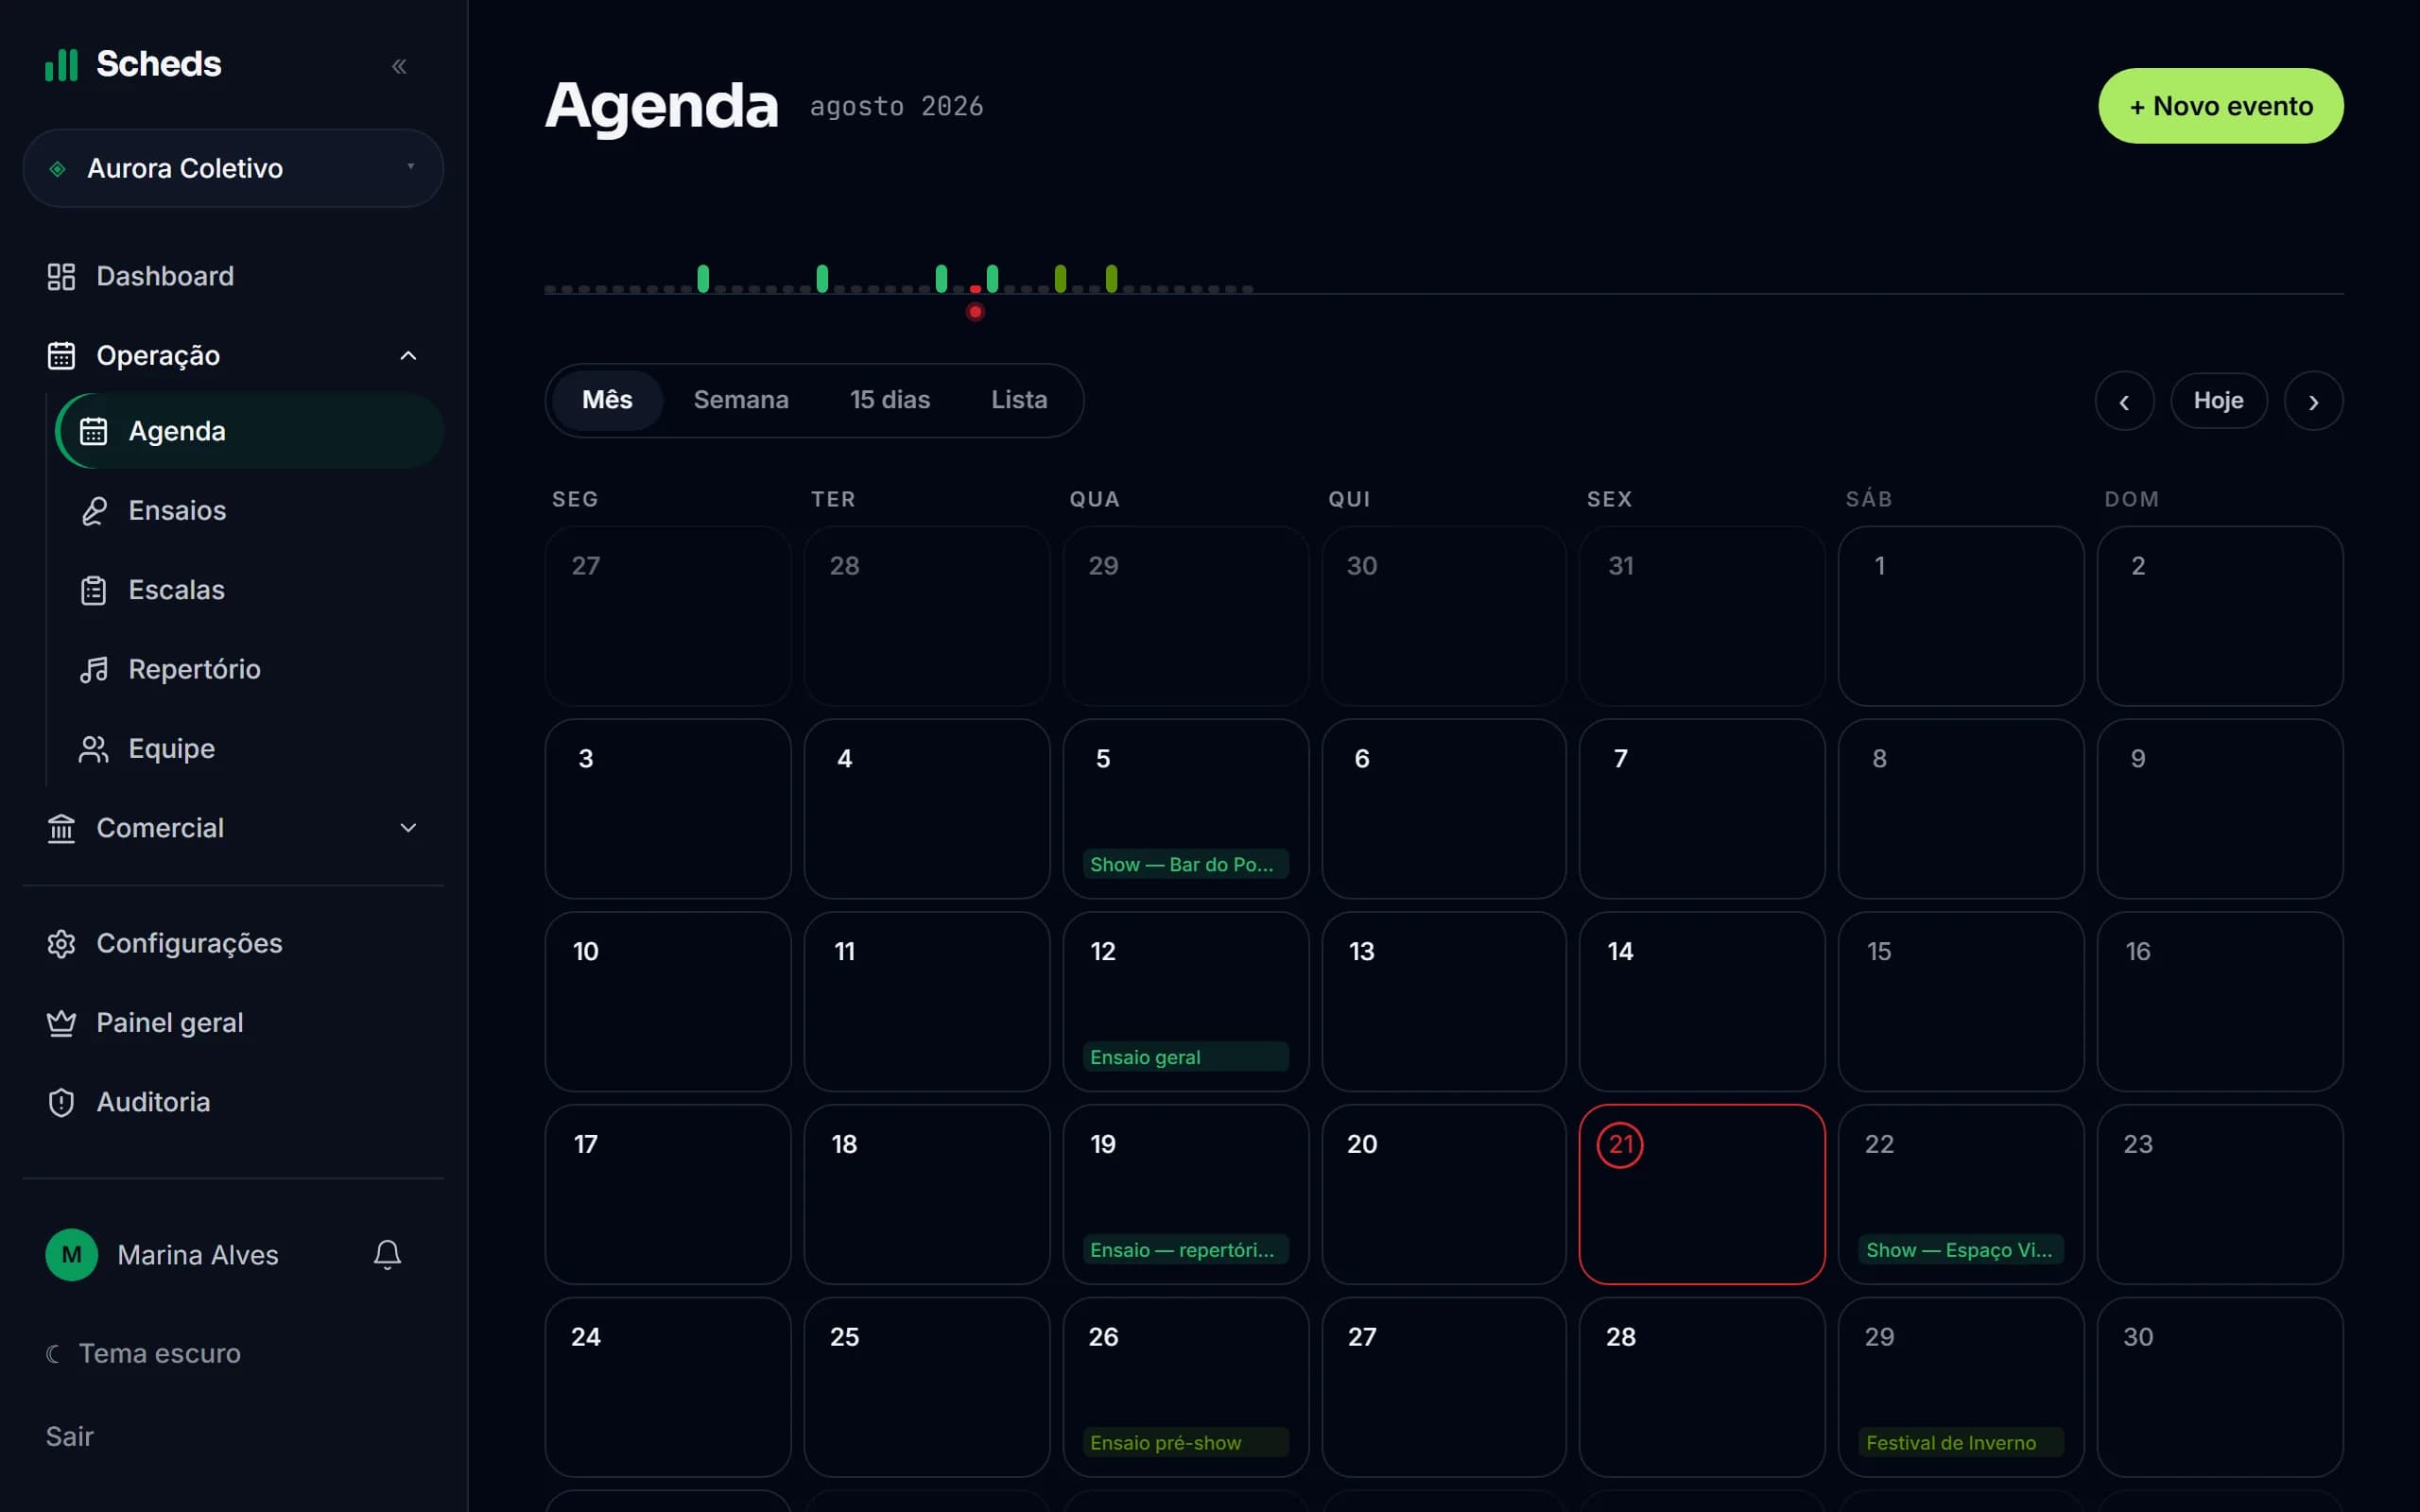This screenshot has height=1512, width=2420.
Task: Click the Scheds logo bars icon
Action: 61,65
